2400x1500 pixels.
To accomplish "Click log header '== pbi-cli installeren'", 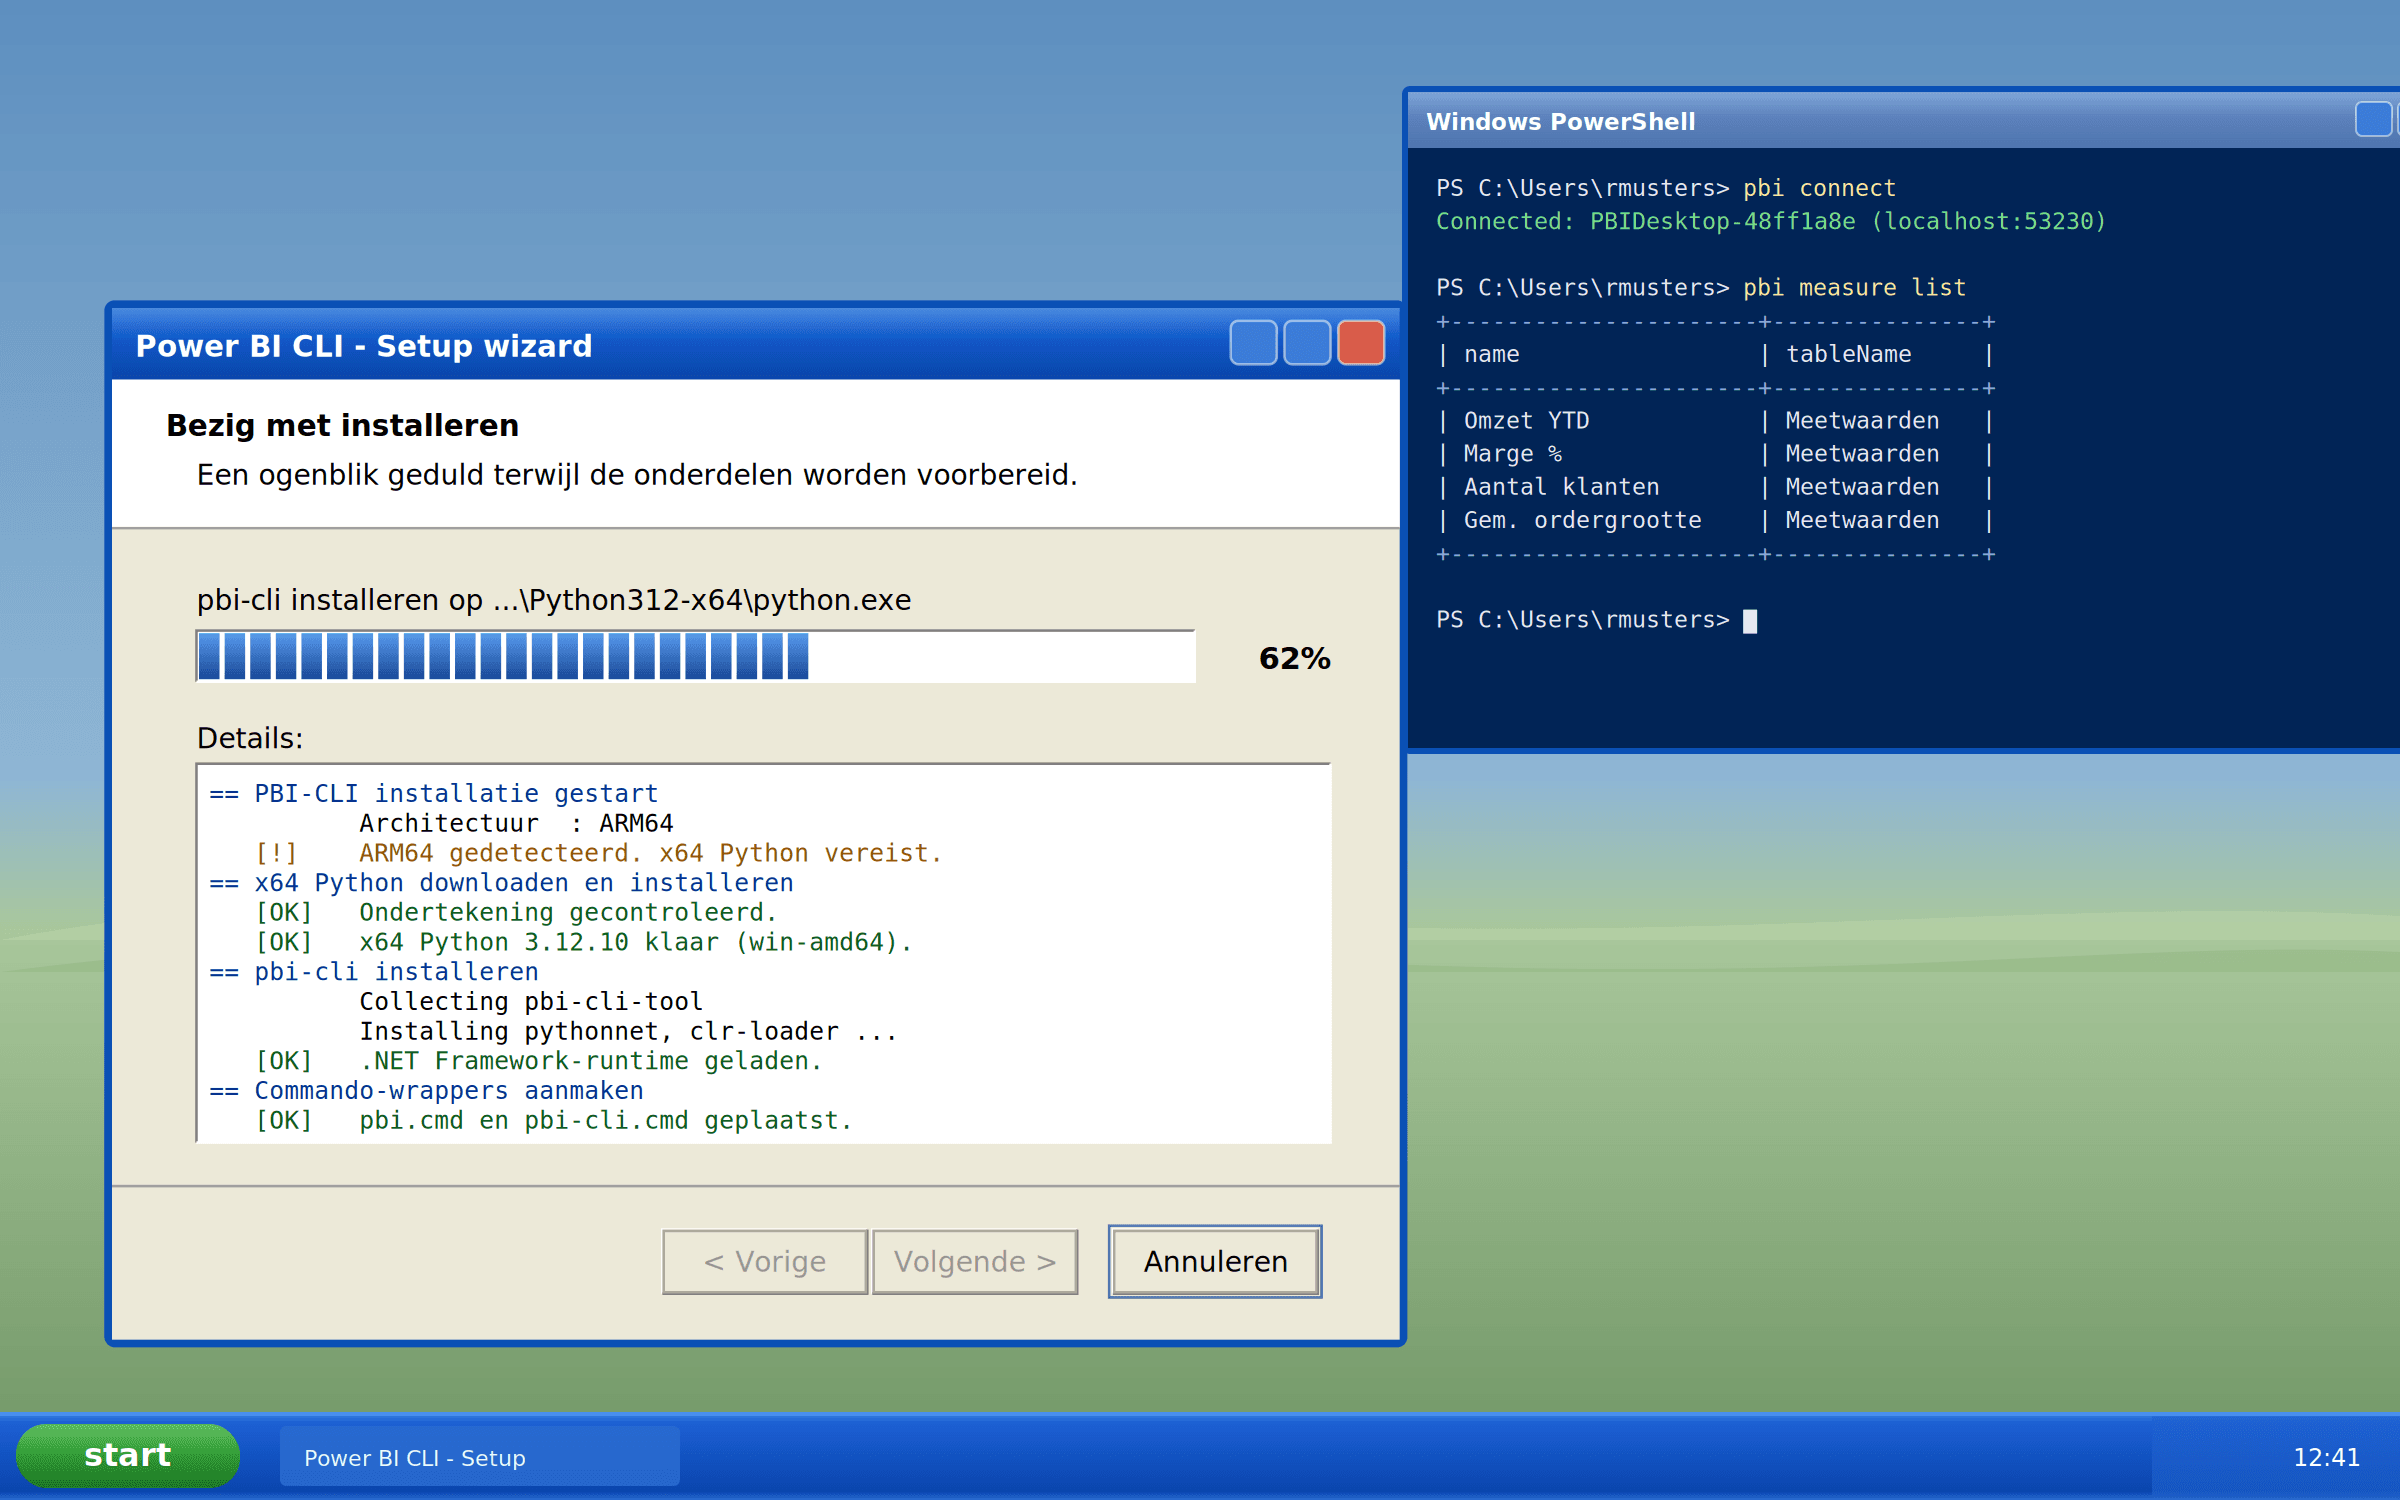I will click(x=374, y=972).
